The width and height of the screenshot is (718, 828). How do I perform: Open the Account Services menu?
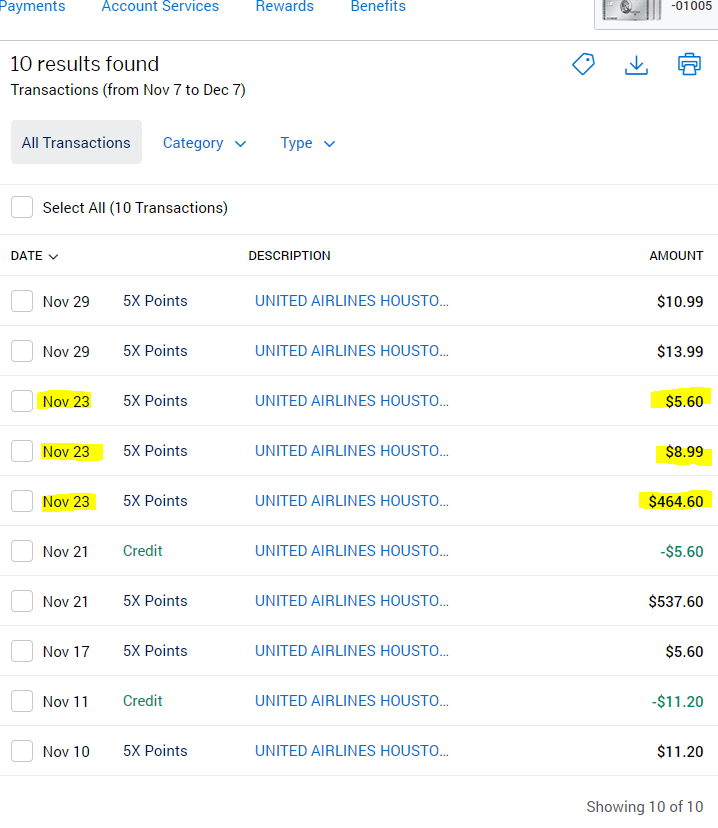pos(160,7)
